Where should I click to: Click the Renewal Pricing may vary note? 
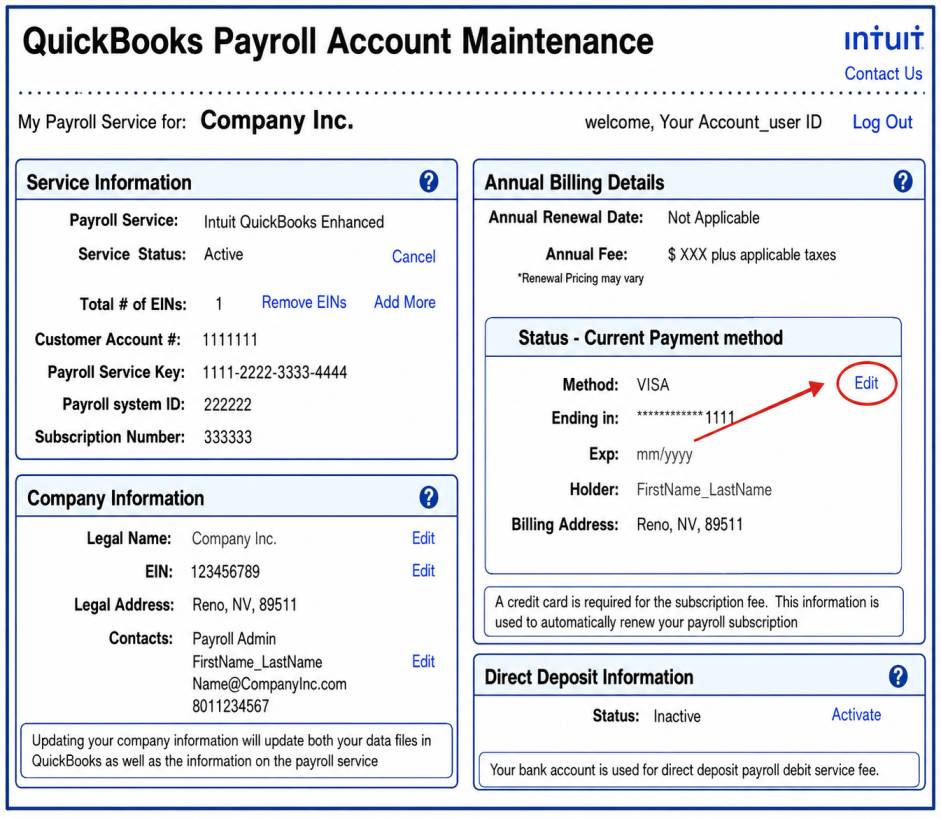tap(580, 278)
